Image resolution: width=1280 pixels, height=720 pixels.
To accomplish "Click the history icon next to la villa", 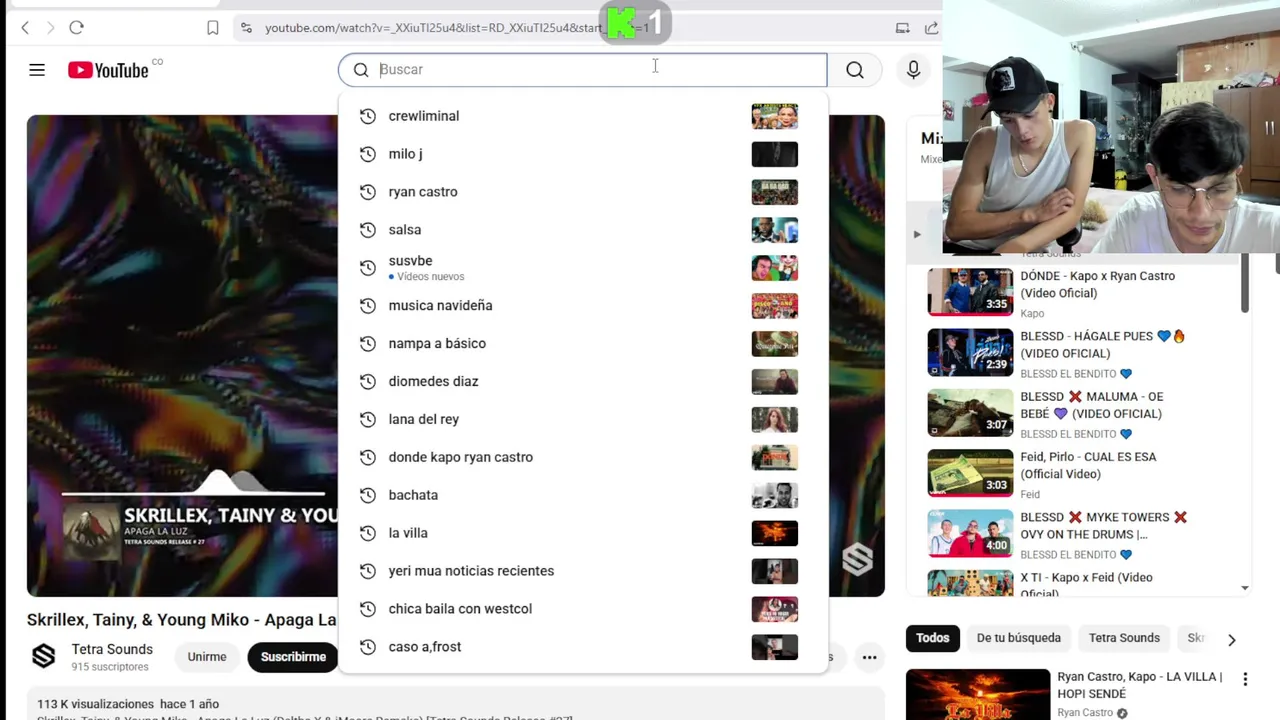I will click(x=368, y=533).
